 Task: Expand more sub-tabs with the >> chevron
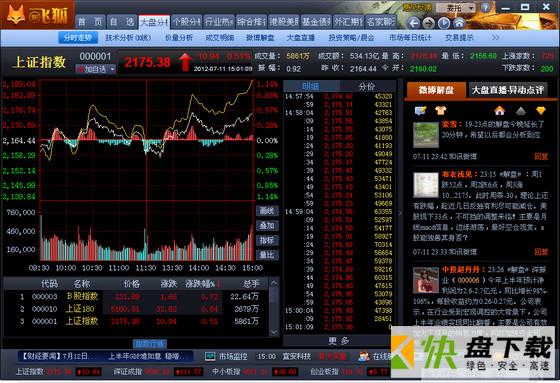[495, 38]
